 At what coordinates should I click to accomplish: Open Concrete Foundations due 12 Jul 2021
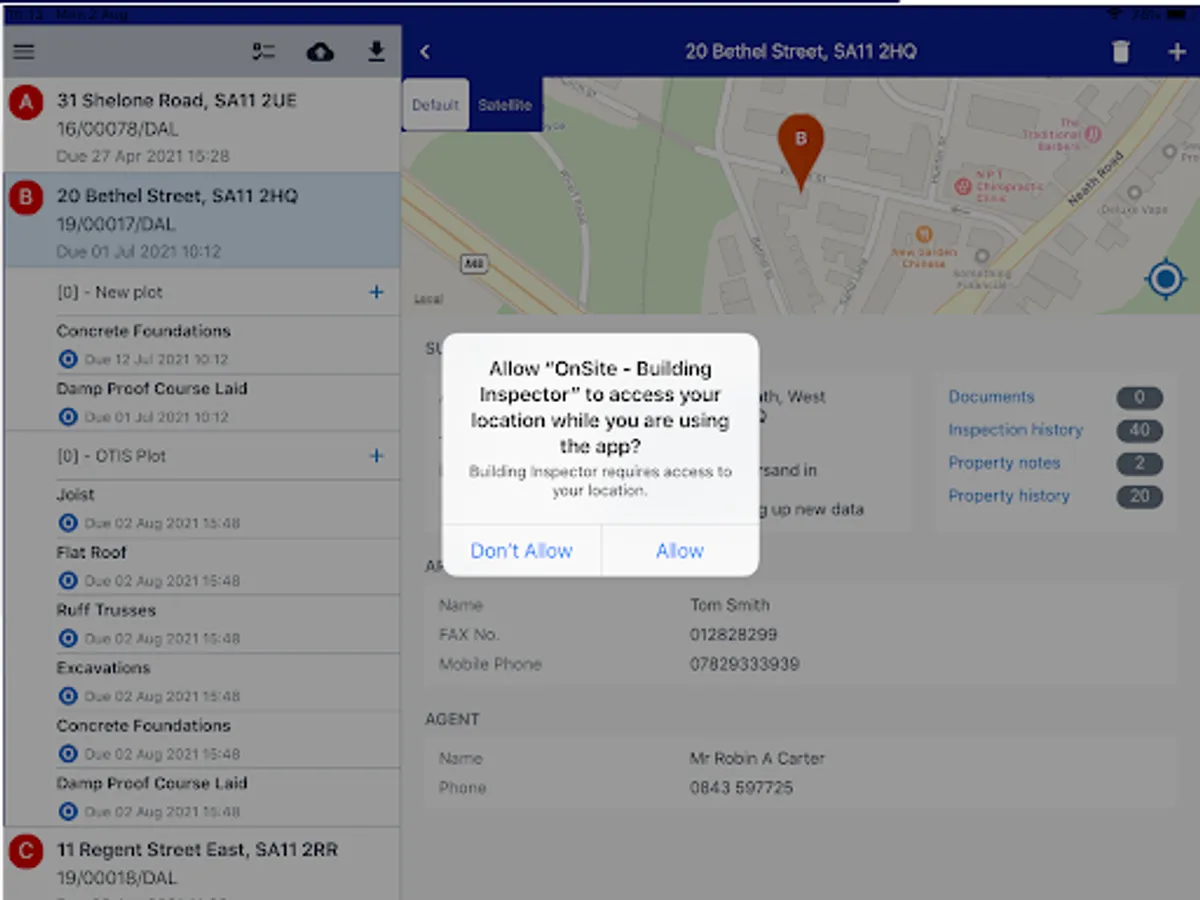pyautogui.click(x=227, y=345)
